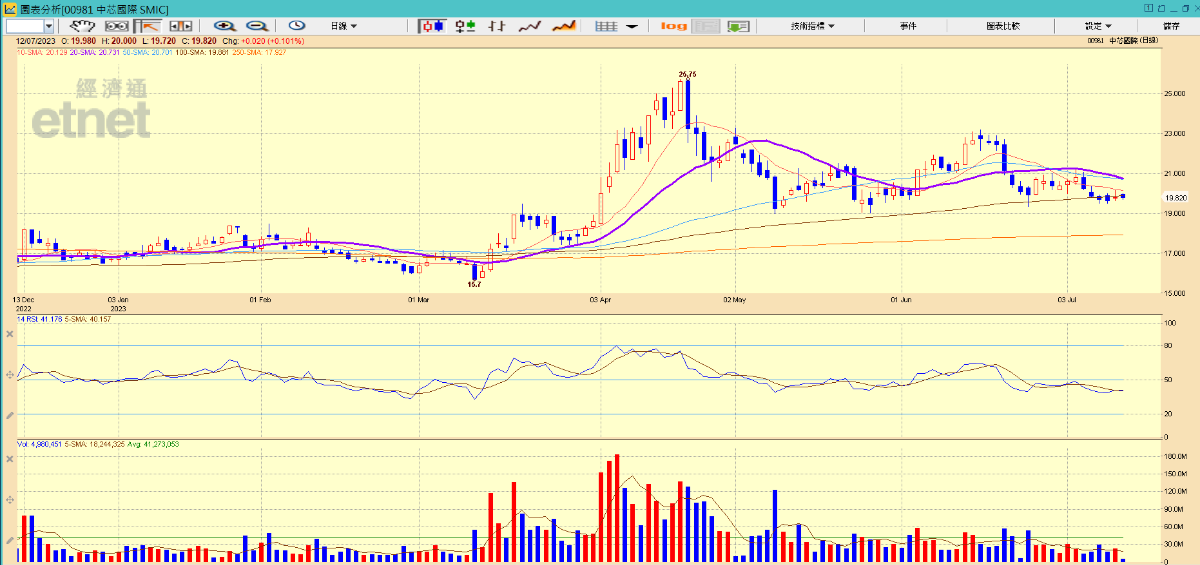Select the hand pan tool
This screenshot has width=1200, height=565.
(81, 26)
